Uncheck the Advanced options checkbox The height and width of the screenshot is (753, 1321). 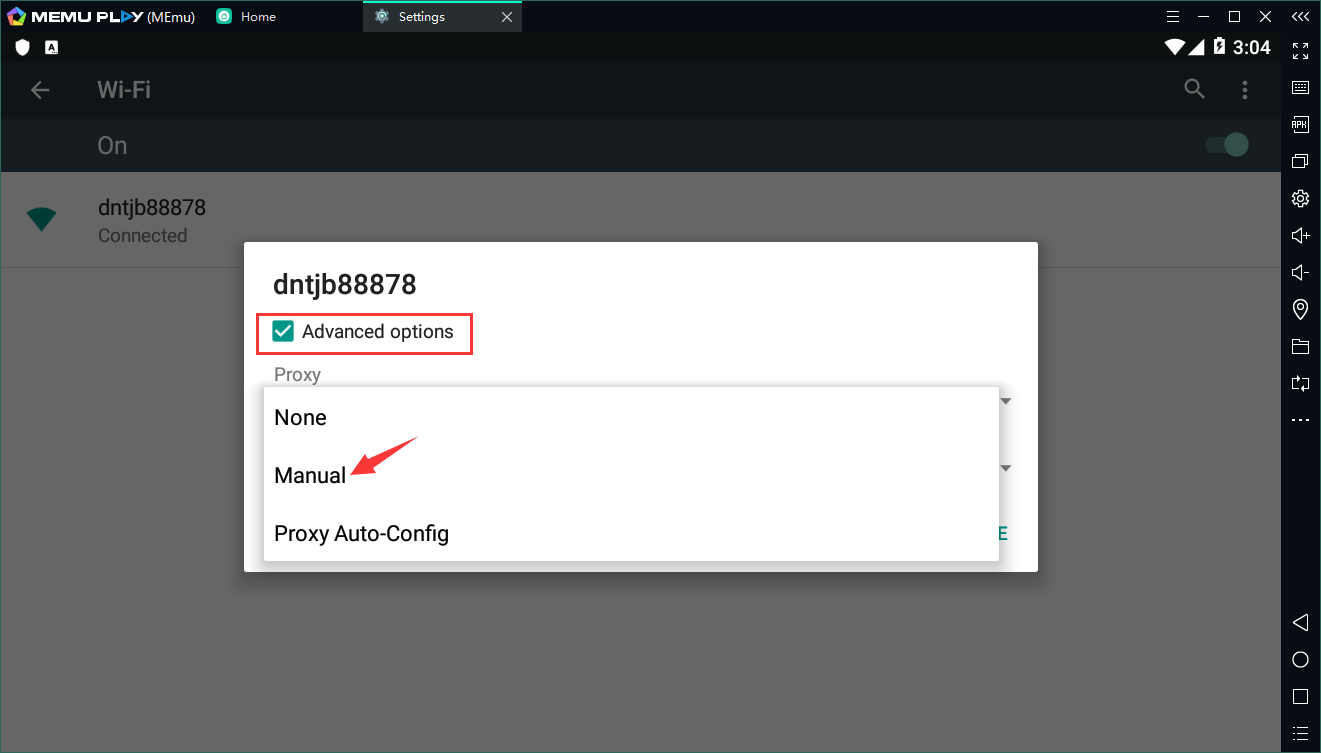click(x=284, y=332)
